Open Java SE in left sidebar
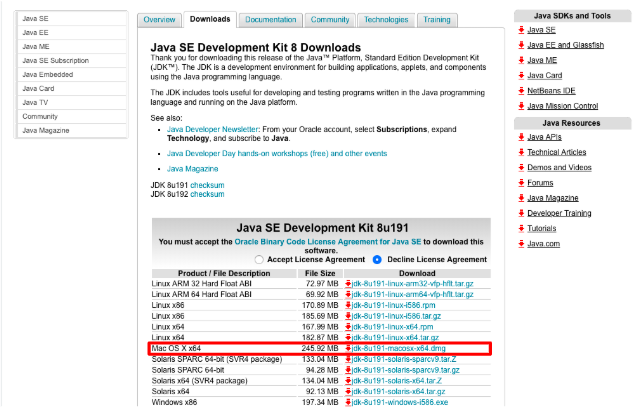643x415 pixels. pyautogui.click(x=71, y=18)
